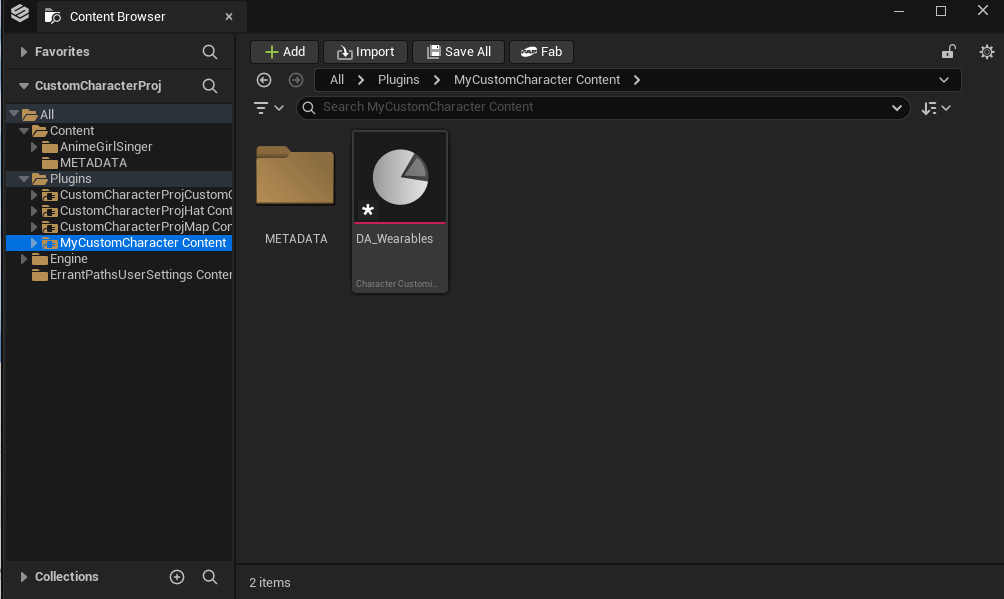Viewport: 1004px width, 599px height.
Task: Expand the CustomCharacterProjMap Content arrow
Action: 34,227
